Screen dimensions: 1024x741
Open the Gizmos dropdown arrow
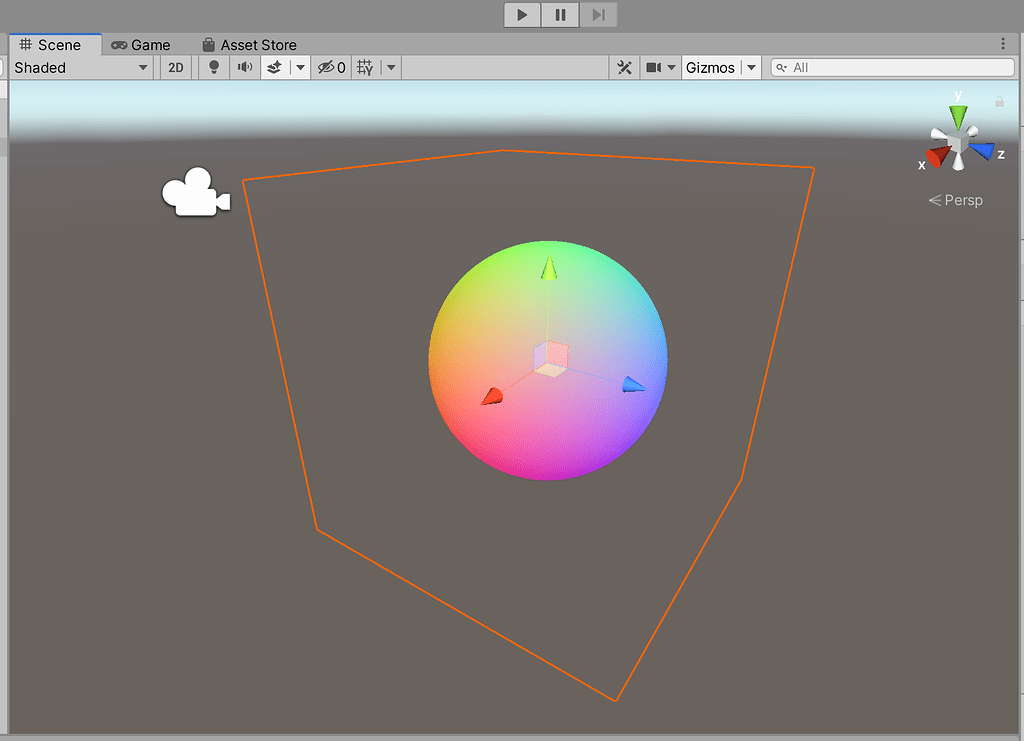750,67
